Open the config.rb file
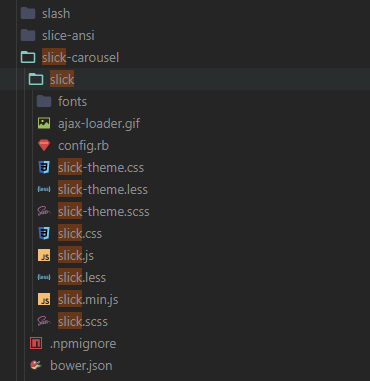Viewport: 370px width, 381px height. (x=83, y=146)
